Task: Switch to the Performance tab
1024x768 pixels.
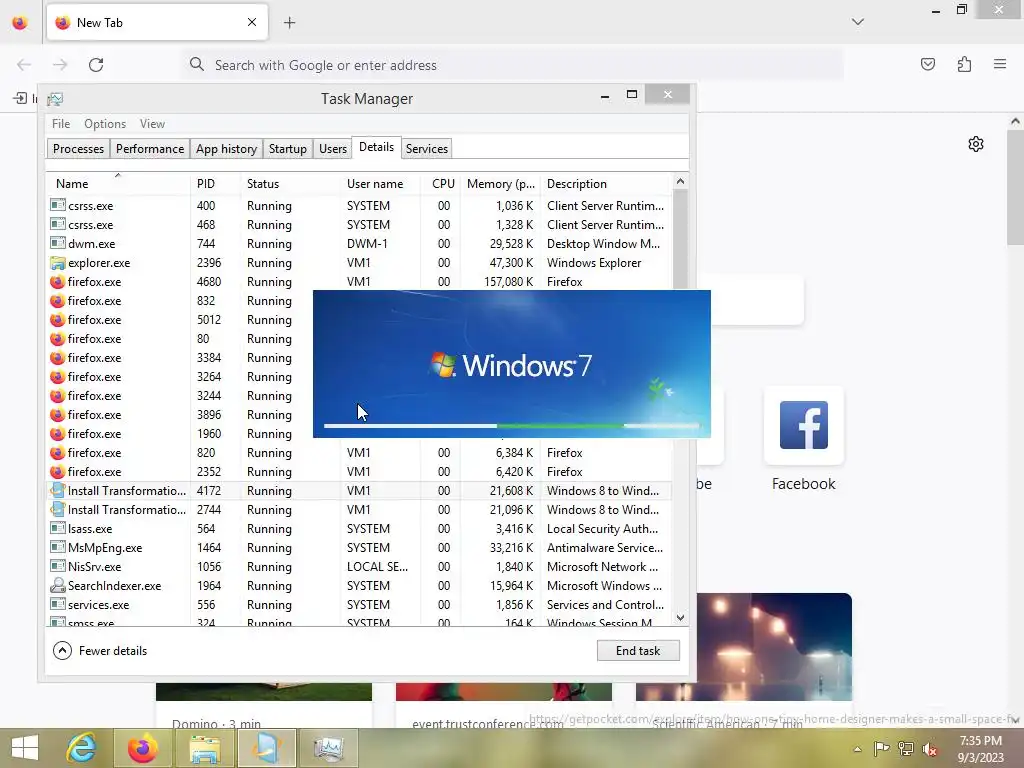Action: pyautogui.click(x=150, y=149)
